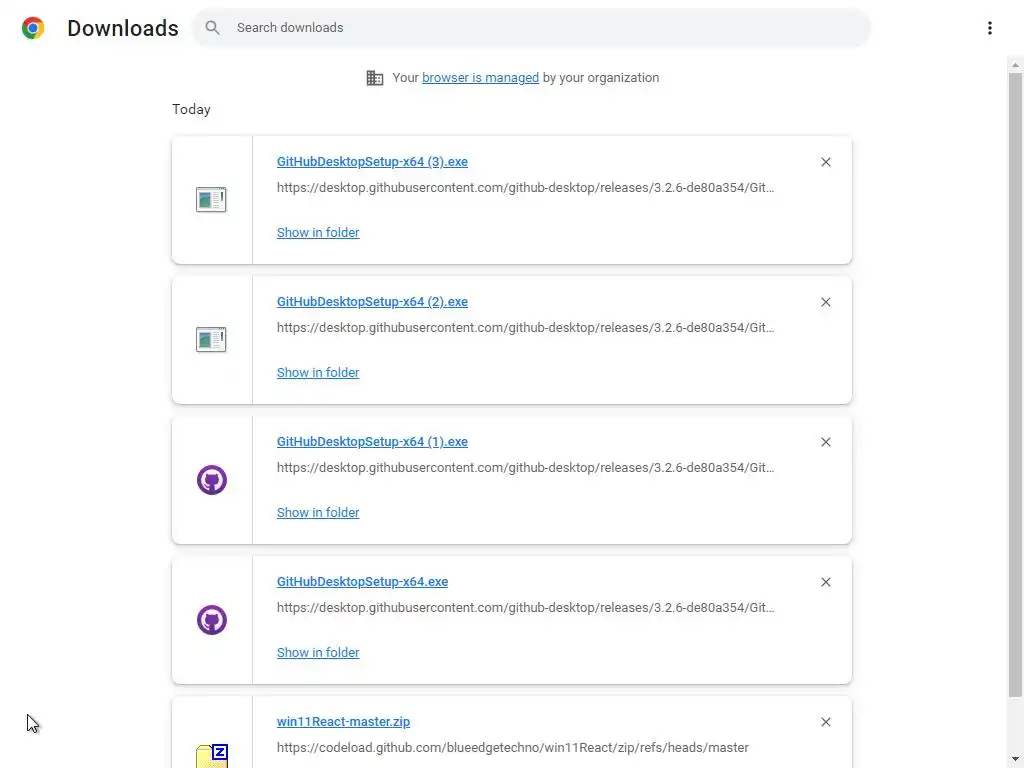The width and height of the screenshot is (1024, 768).
Task: Click the installer icon for GitHubDesktopSetup-x64 (3).exe
Action: point(211,200)
